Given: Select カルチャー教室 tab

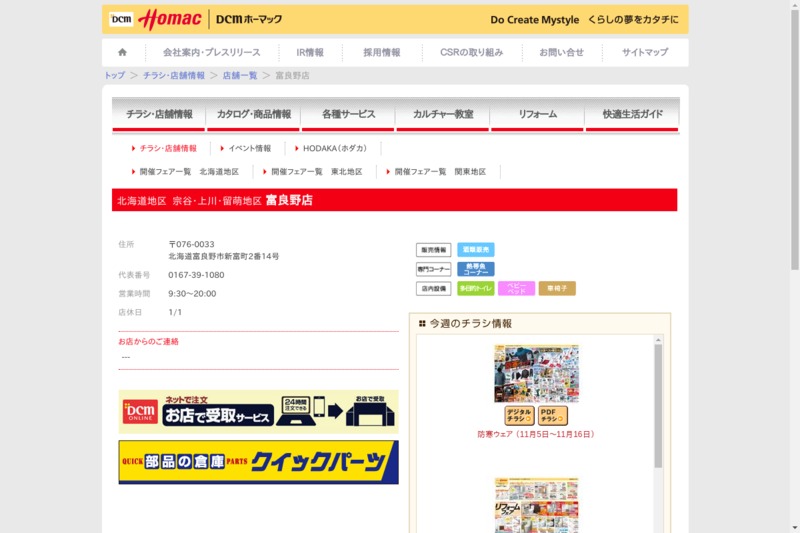Looking at the screenshot, I should coord(443,114).
